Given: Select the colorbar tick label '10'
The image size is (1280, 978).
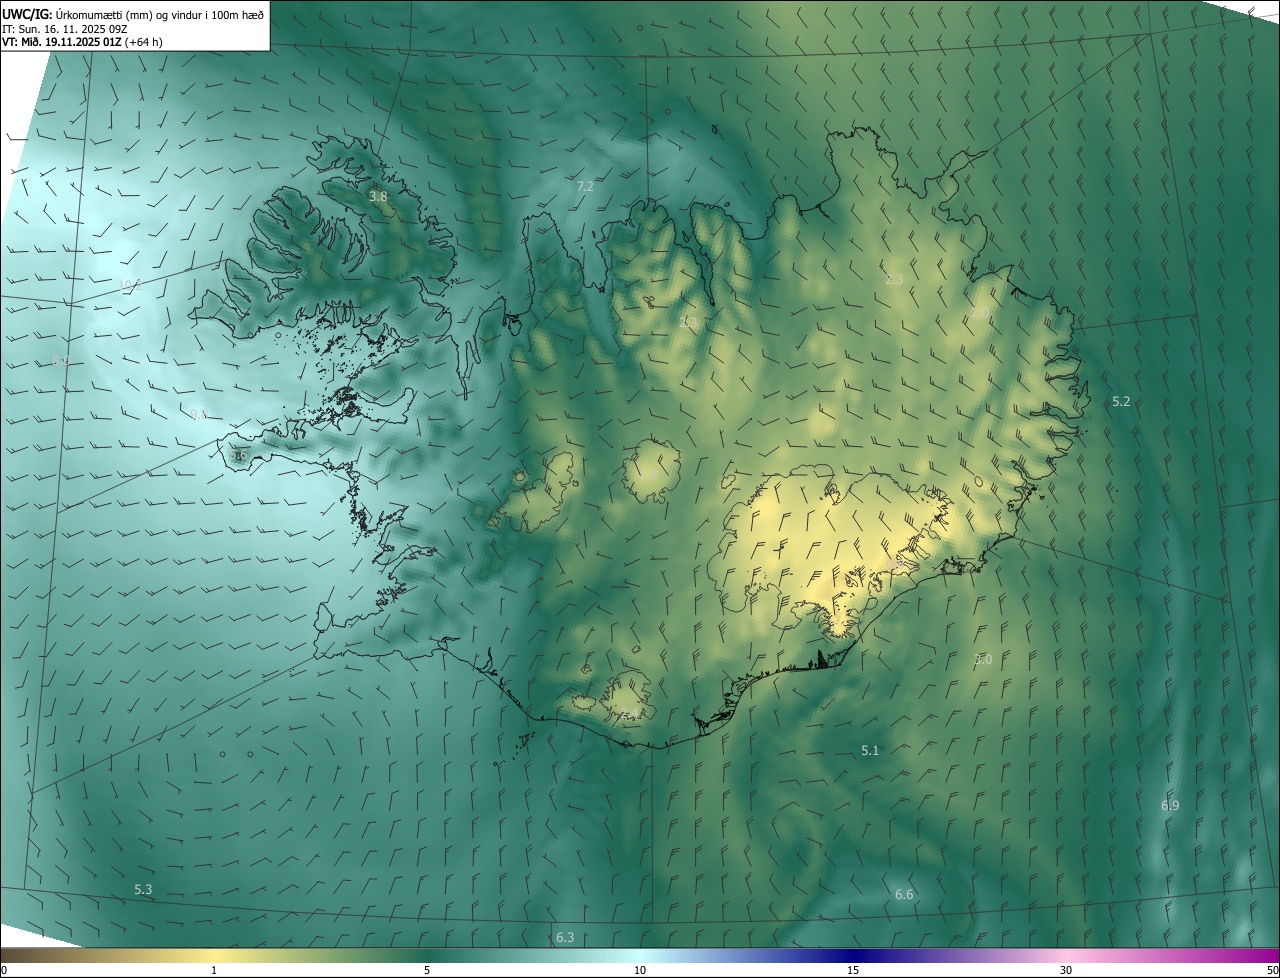Looking at the screenshot, I should [640, 970].
